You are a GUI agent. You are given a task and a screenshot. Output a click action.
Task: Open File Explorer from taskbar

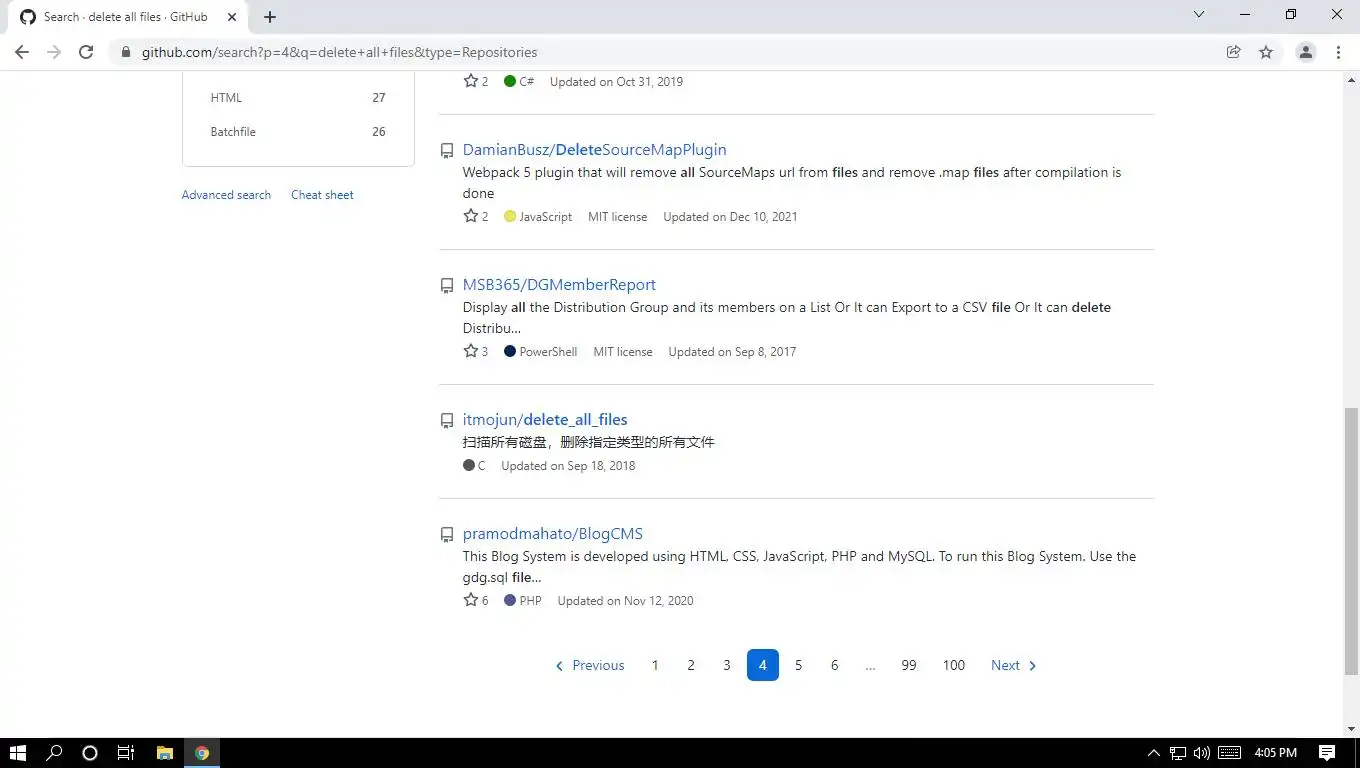165,753
